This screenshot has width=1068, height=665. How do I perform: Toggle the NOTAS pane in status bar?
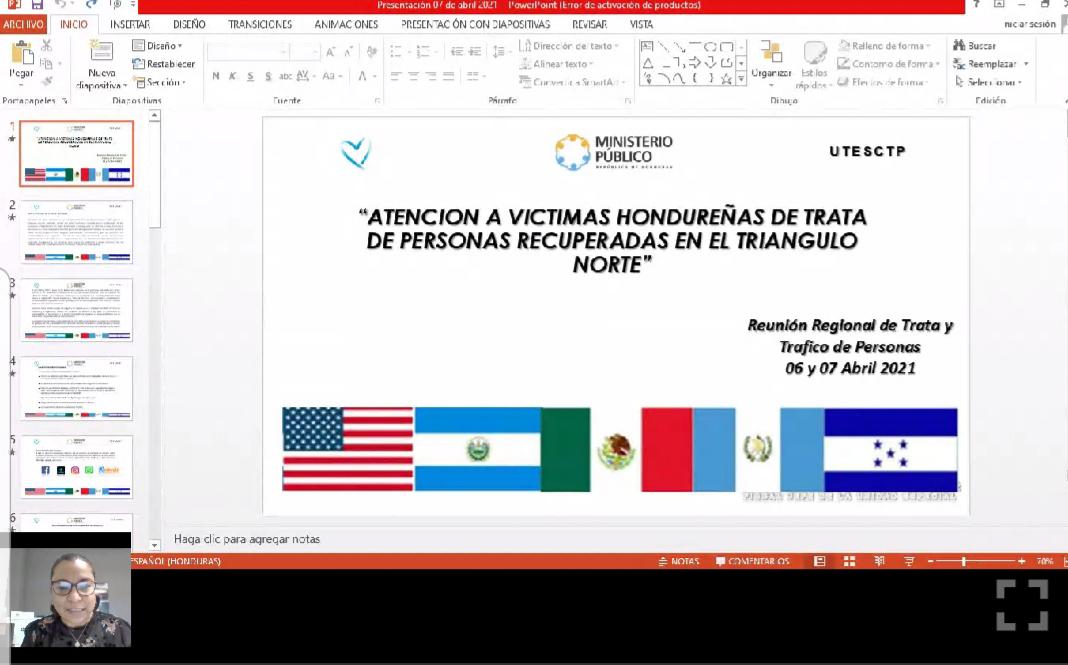tap(678, 561)
